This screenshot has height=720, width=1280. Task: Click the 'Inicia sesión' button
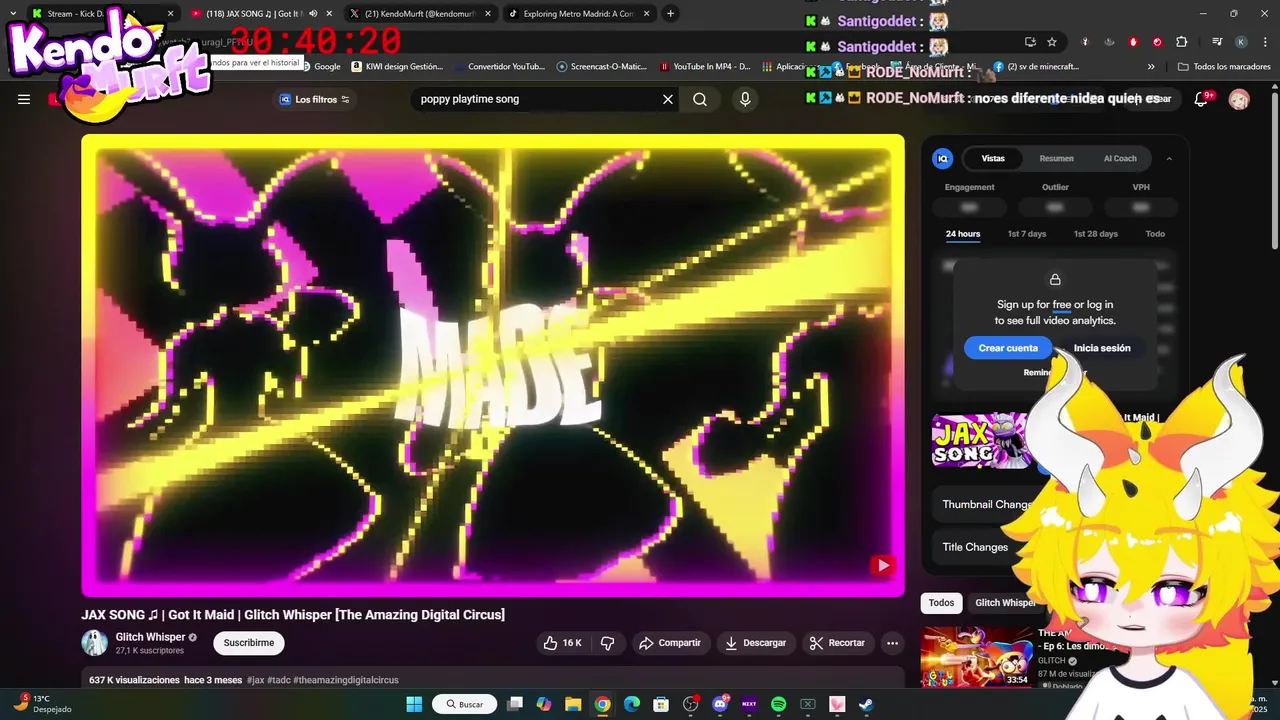[1102, 348]
